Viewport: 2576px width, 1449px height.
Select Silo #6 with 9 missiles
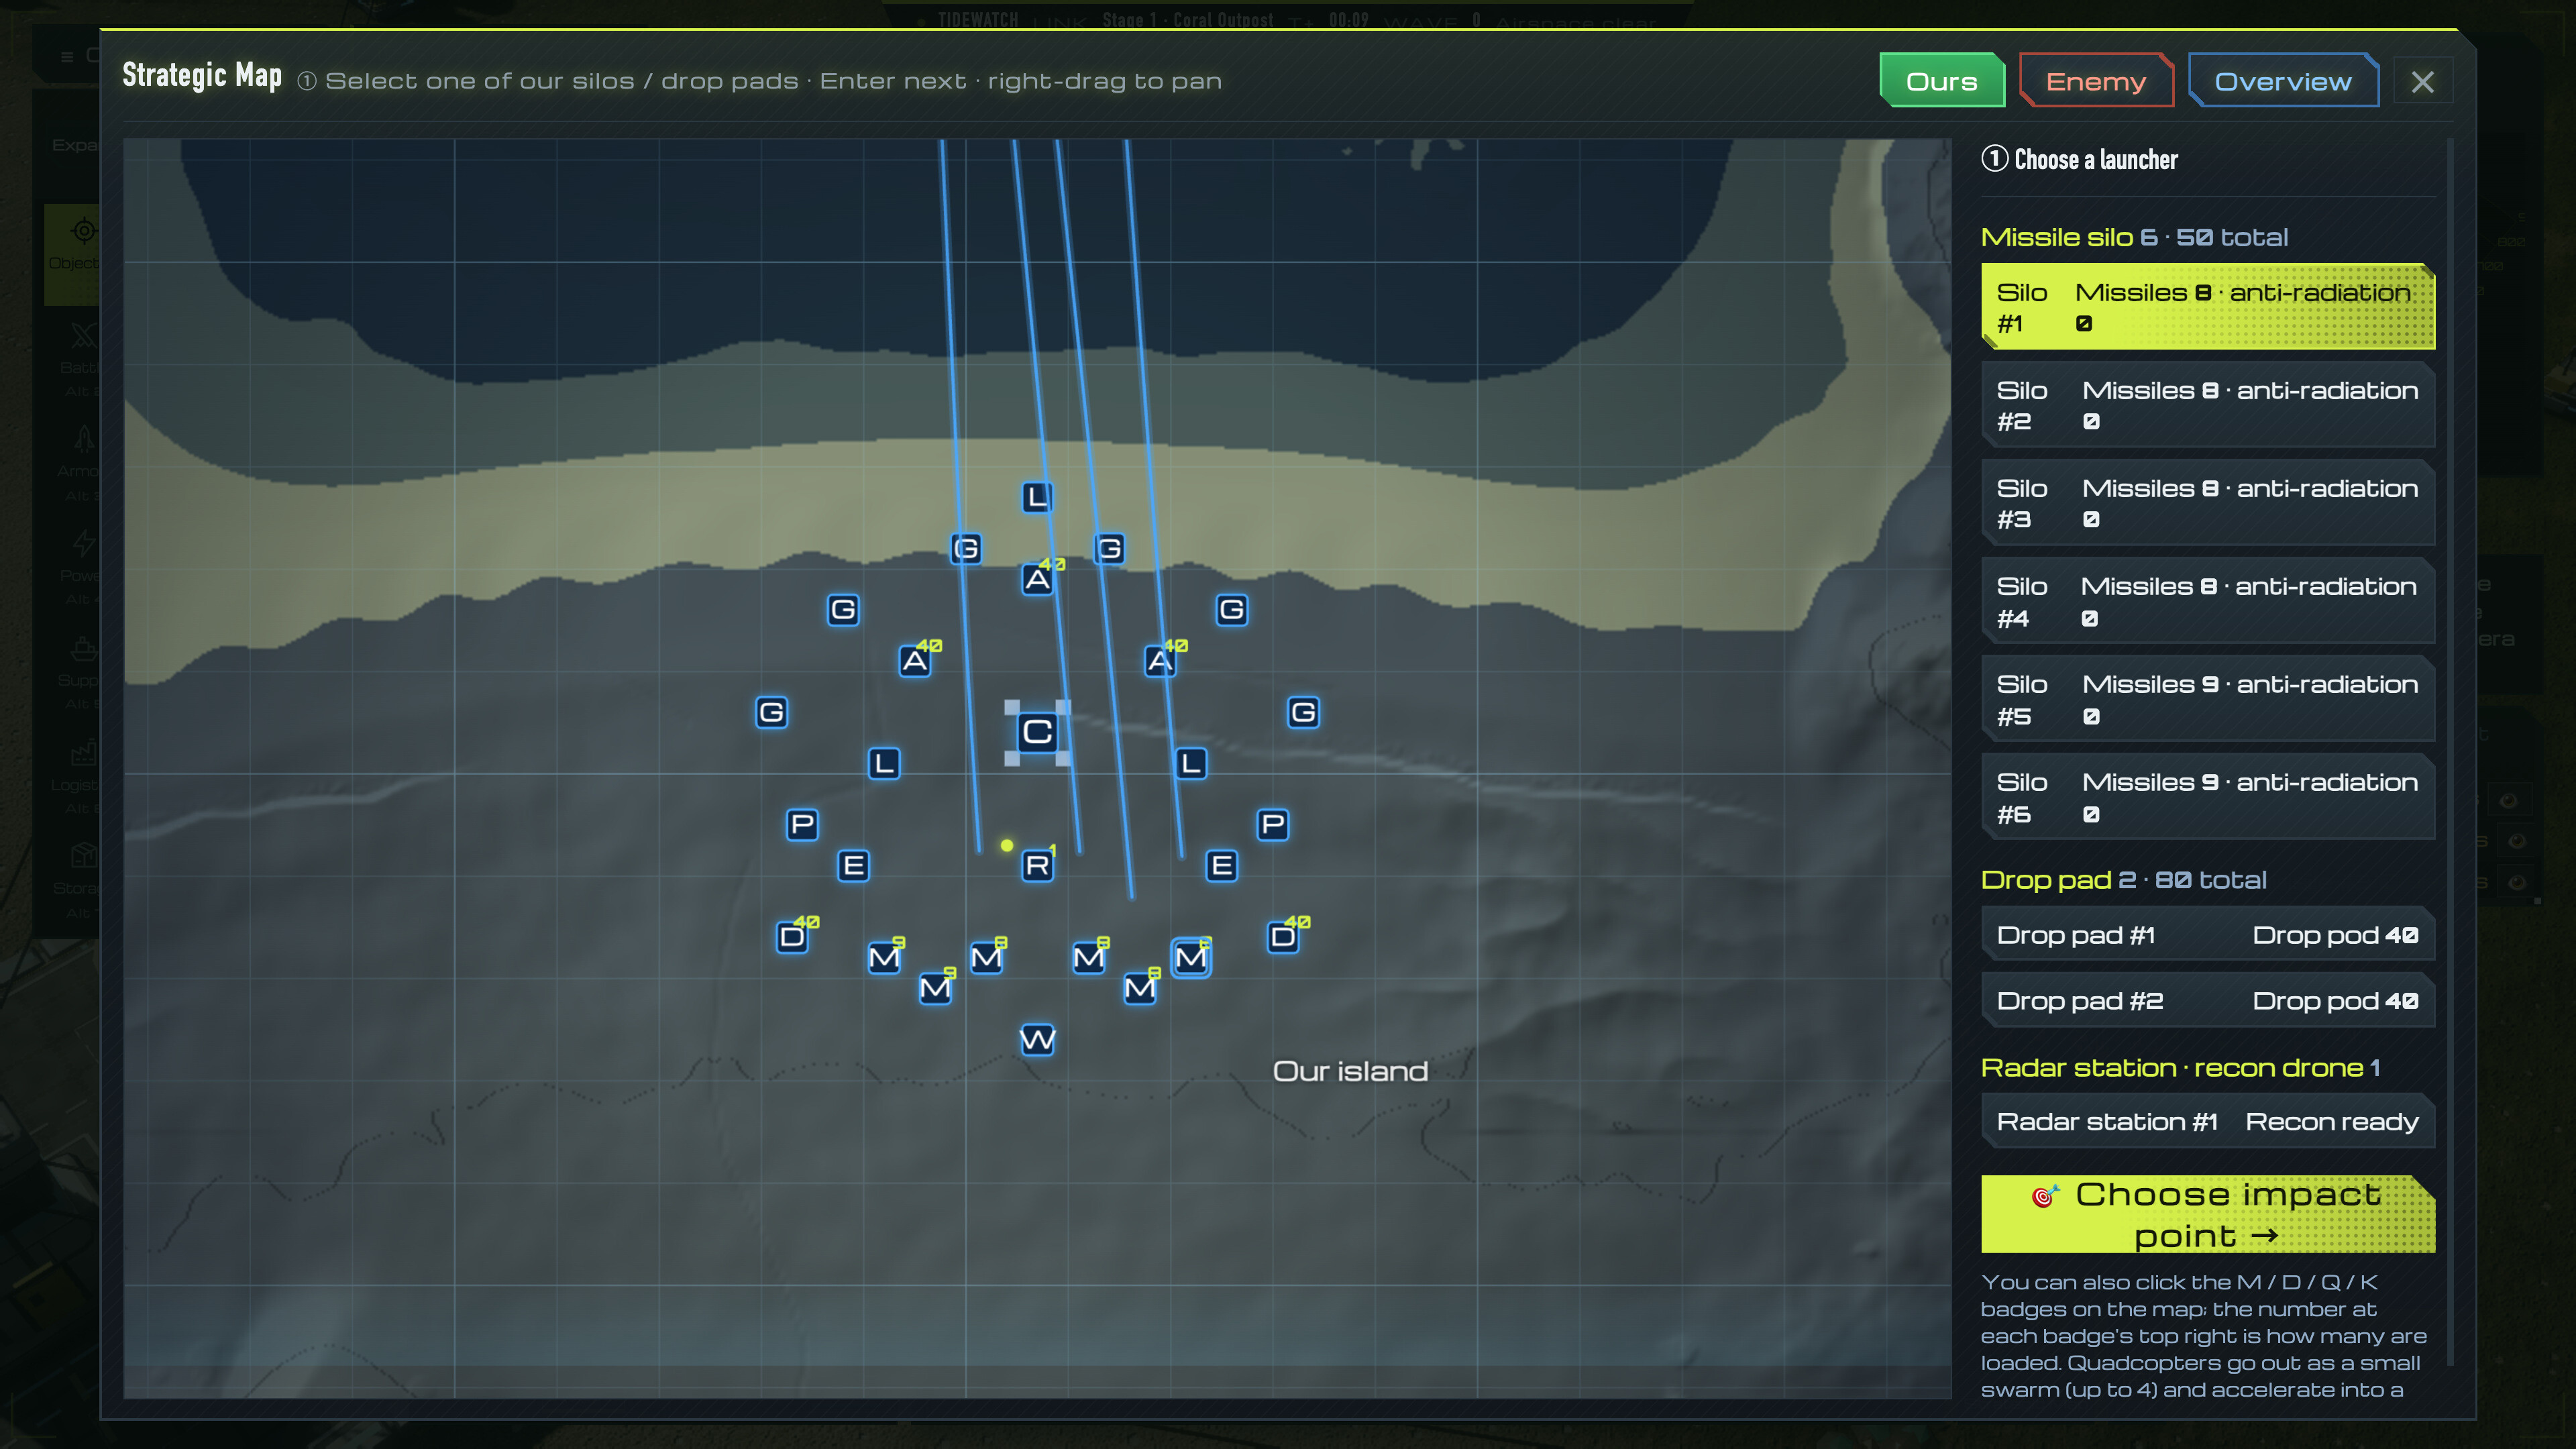pos(2207,797)
